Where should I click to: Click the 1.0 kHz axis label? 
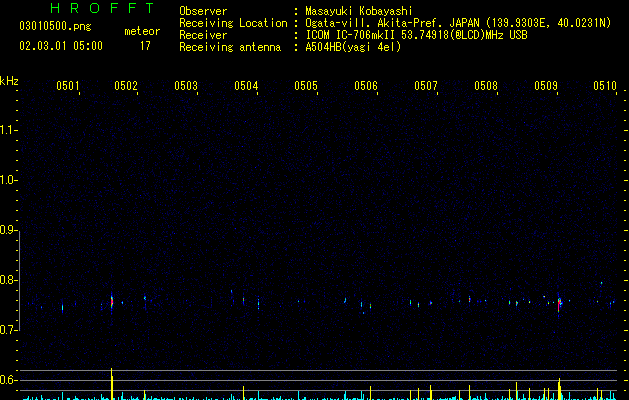[9, 180]
